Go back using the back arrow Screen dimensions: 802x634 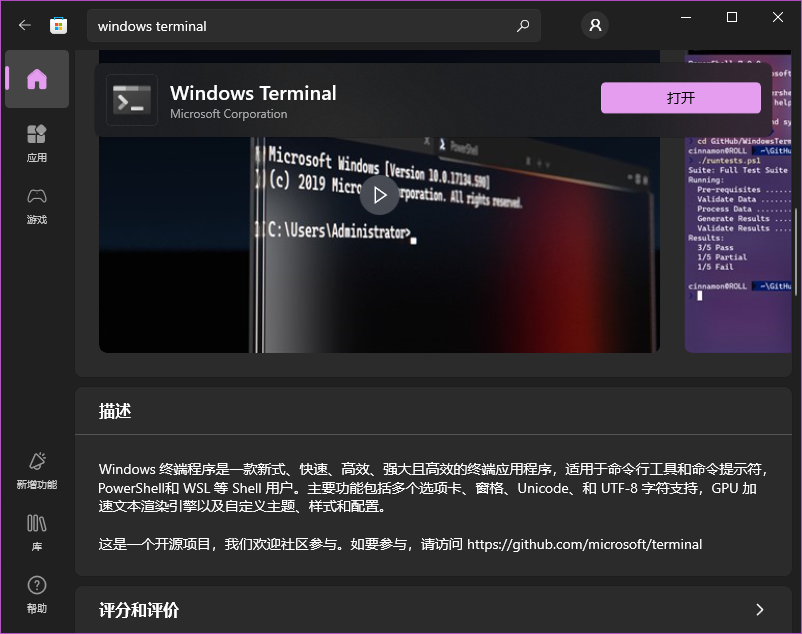point(25,25)
